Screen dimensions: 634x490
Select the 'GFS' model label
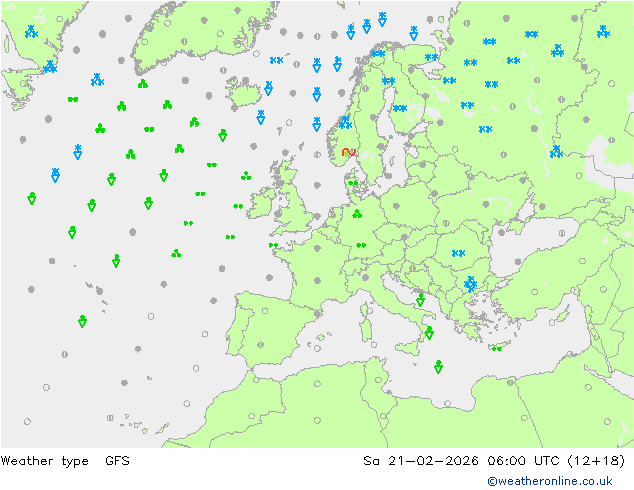click(x=117, y=460)
